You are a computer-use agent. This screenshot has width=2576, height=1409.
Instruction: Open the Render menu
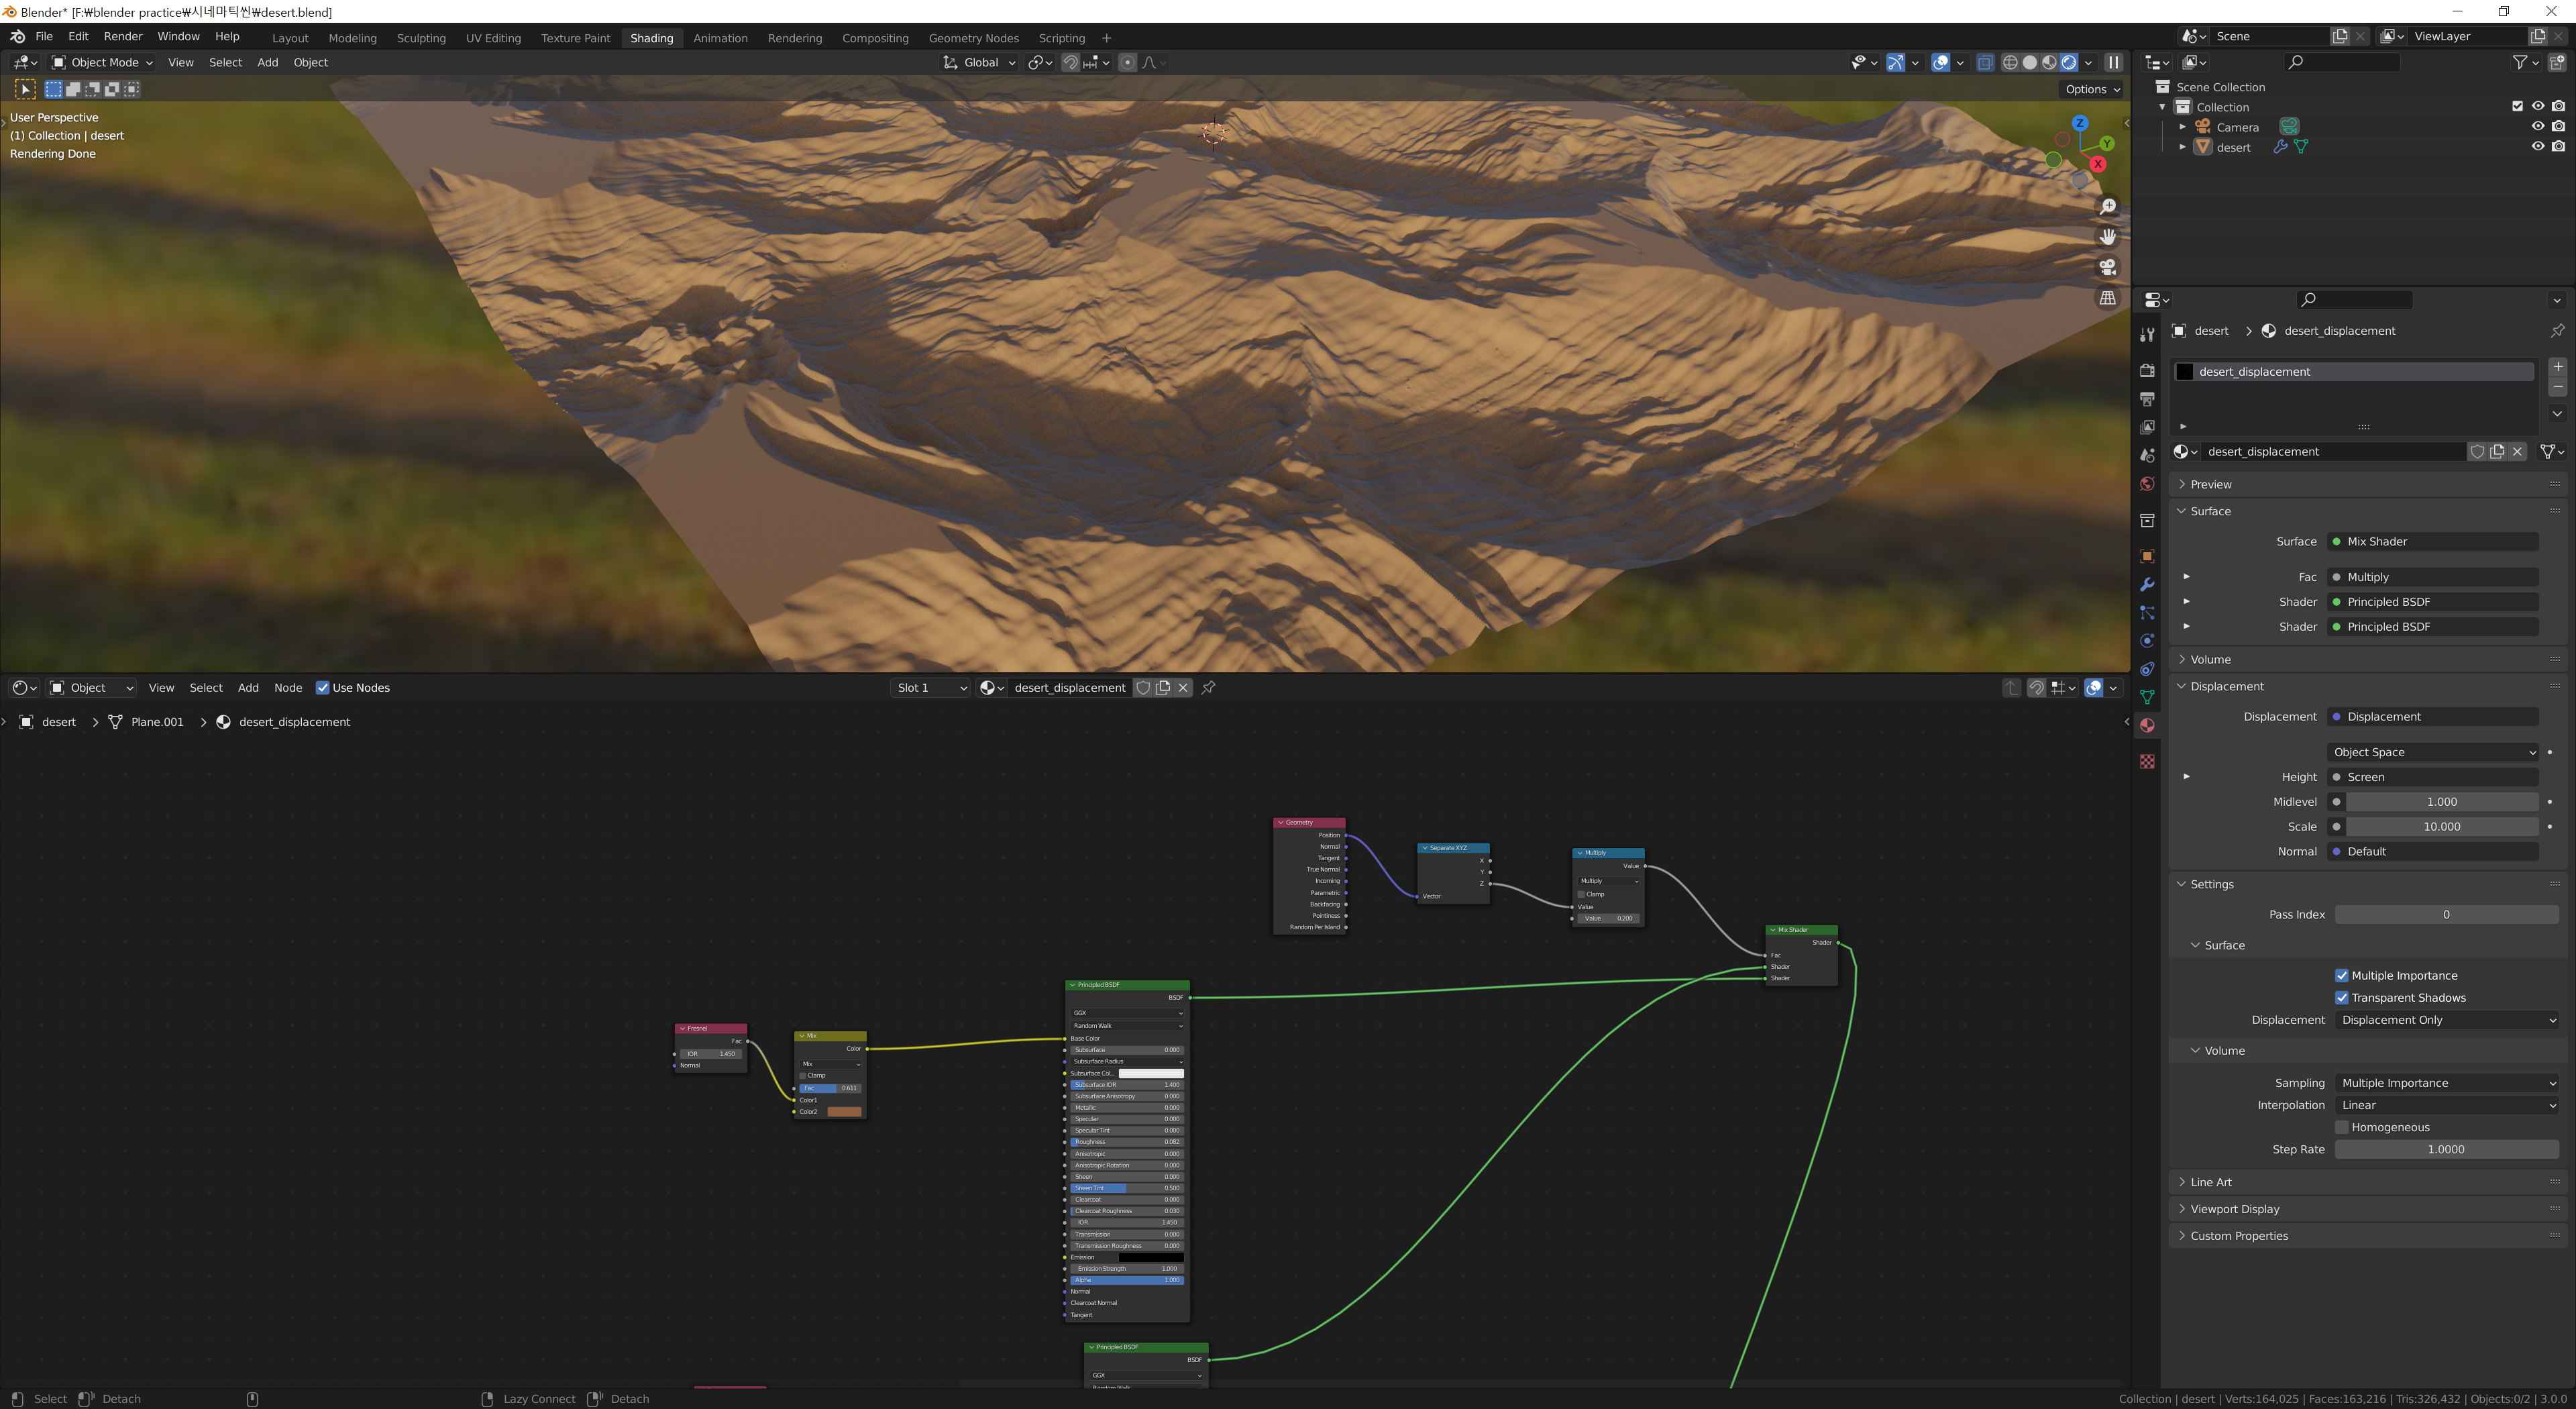[x=123, y=36]
